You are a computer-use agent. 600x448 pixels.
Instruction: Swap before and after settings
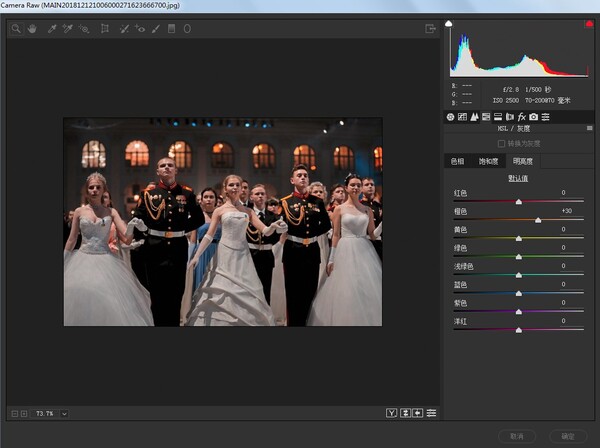[x=405, y=413]
